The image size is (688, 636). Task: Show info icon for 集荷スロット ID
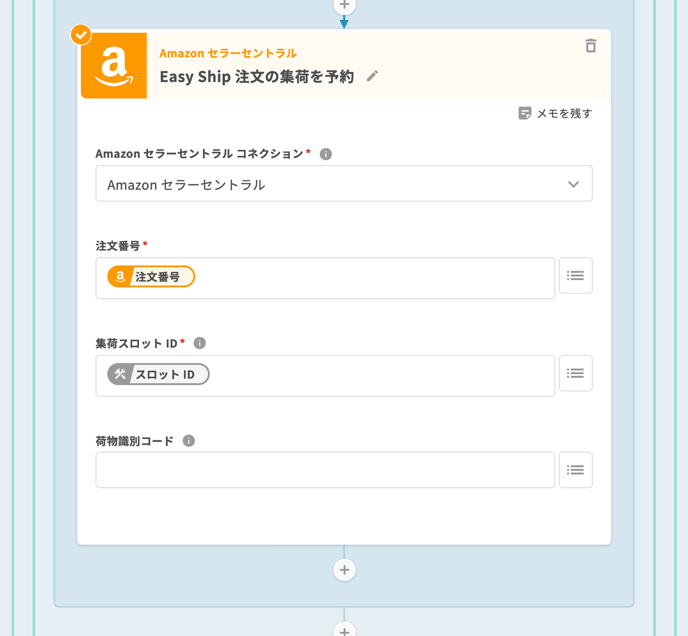point(200,343)
